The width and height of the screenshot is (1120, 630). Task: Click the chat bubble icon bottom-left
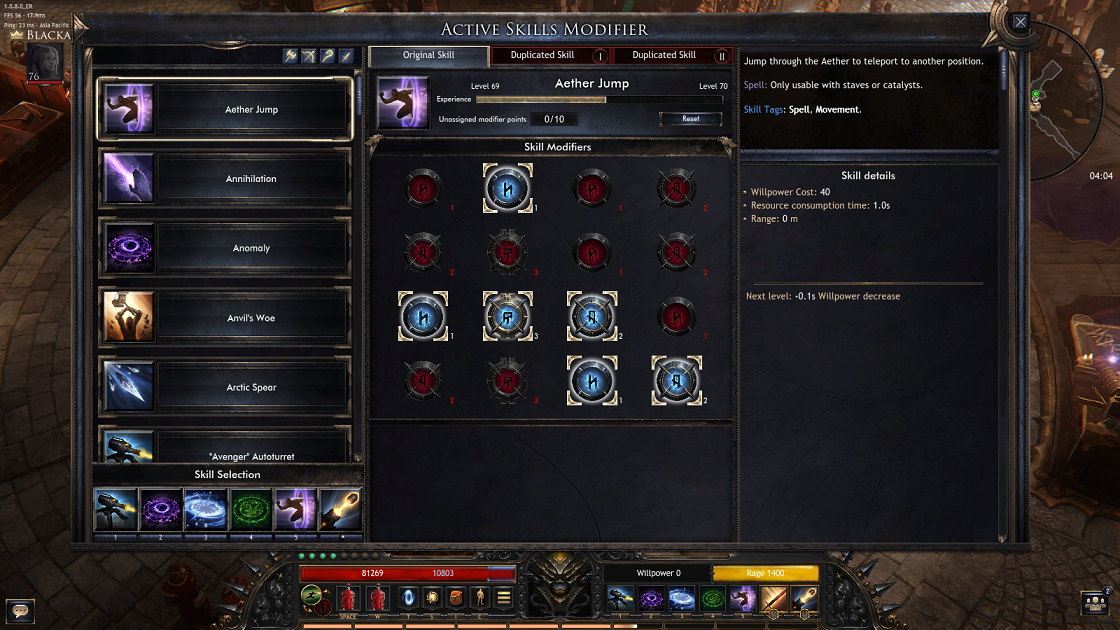tap(20, 611)
